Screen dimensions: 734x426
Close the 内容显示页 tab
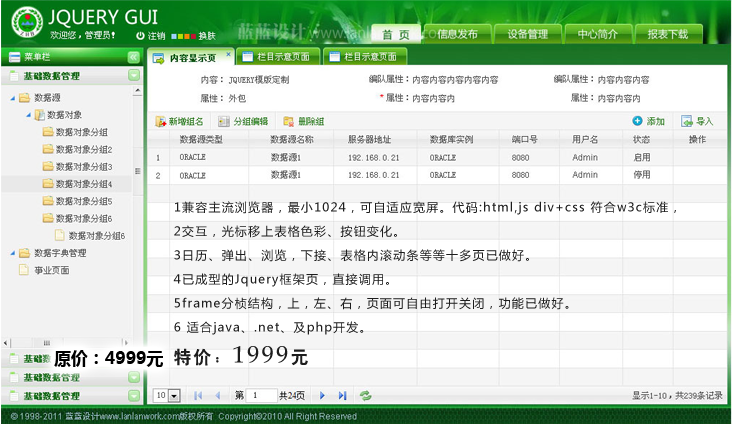point(228,54)
